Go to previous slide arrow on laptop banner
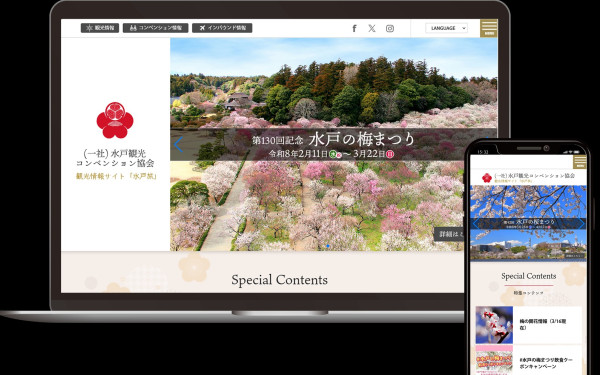The height and width of the screenshot is (375, 600). [178, 145]
